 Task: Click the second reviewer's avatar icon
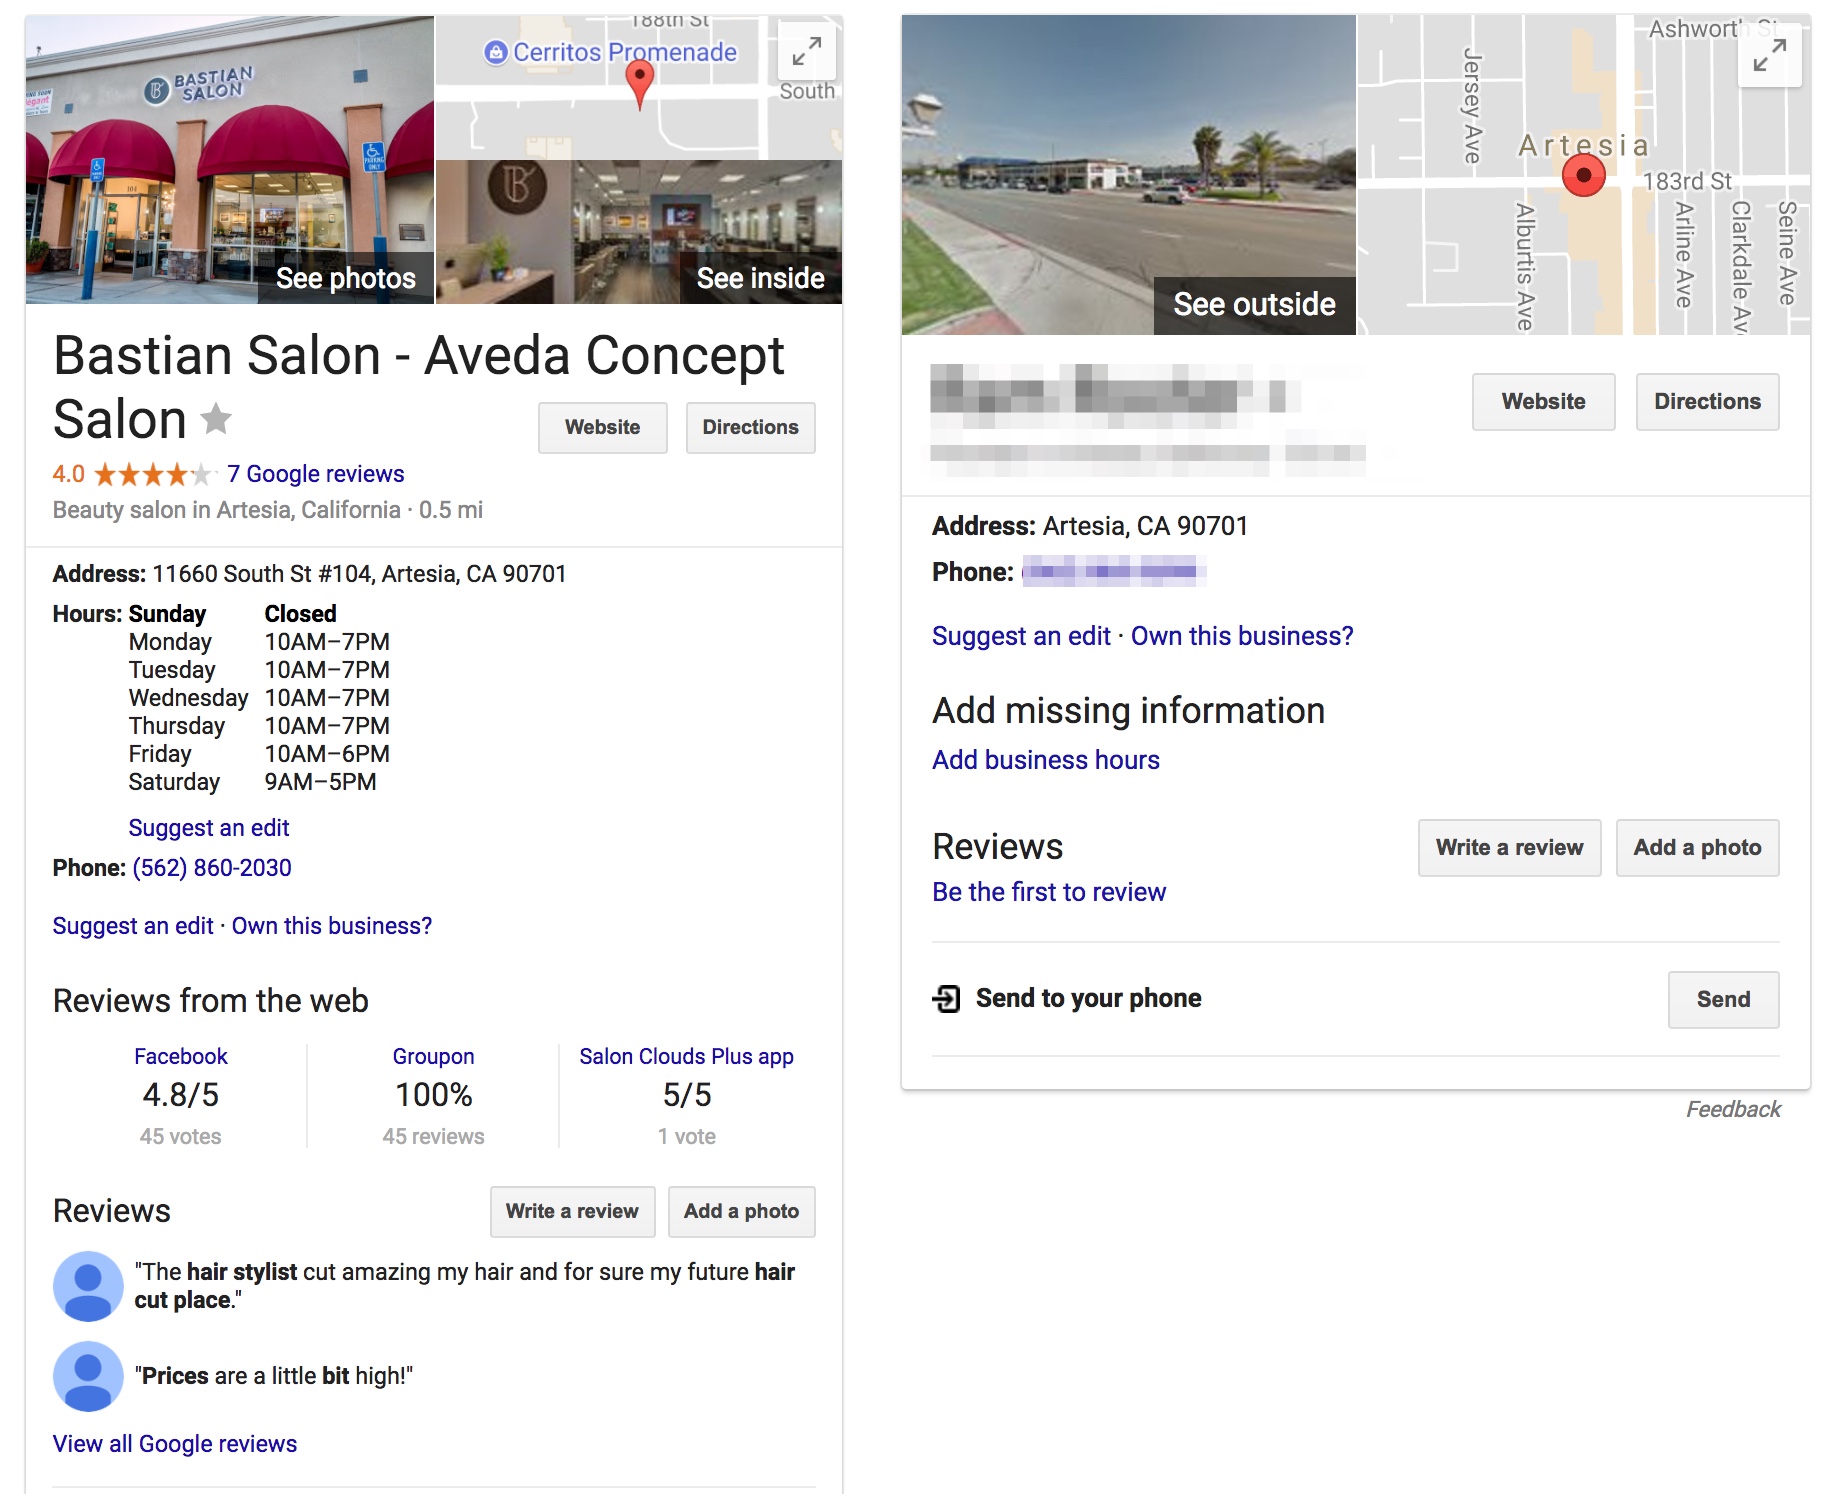tap(88, 1376)
